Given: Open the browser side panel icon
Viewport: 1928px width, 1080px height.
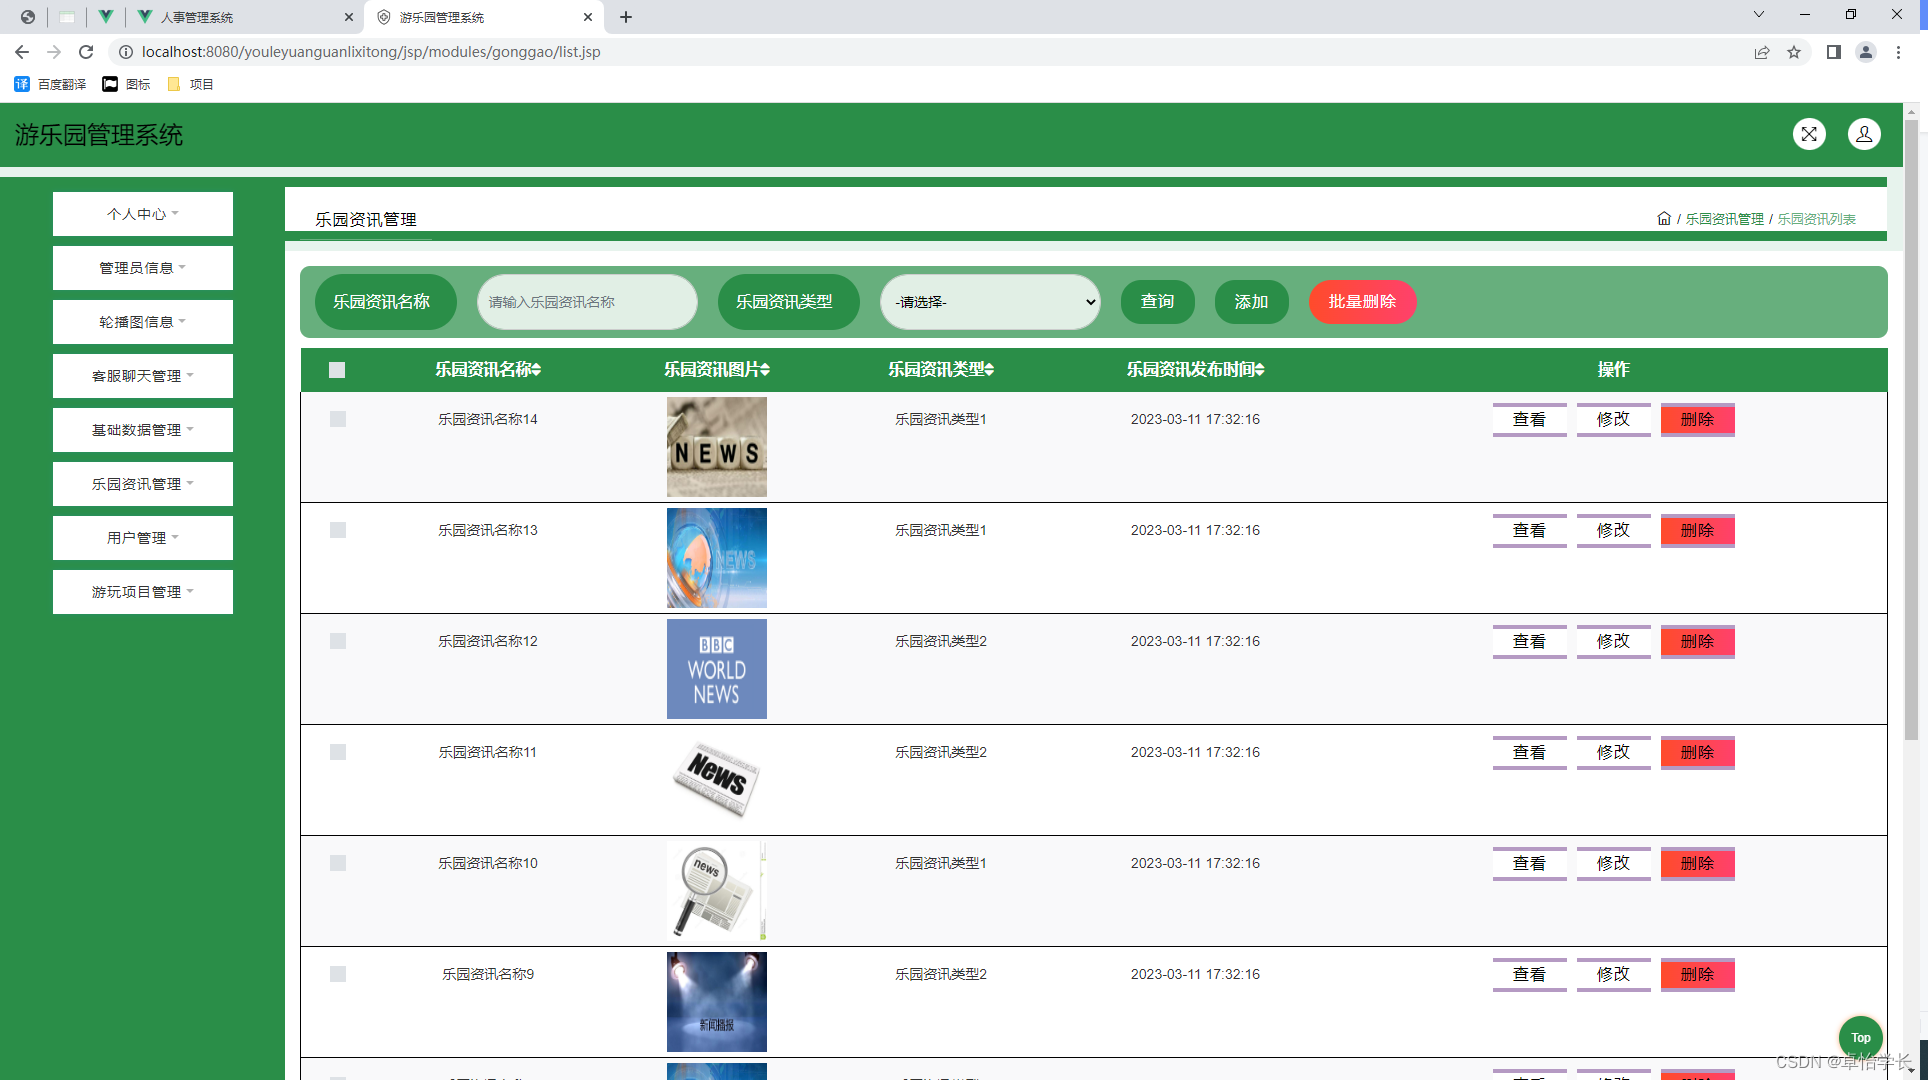Looking at the screenshot, I should point(1833,52).
